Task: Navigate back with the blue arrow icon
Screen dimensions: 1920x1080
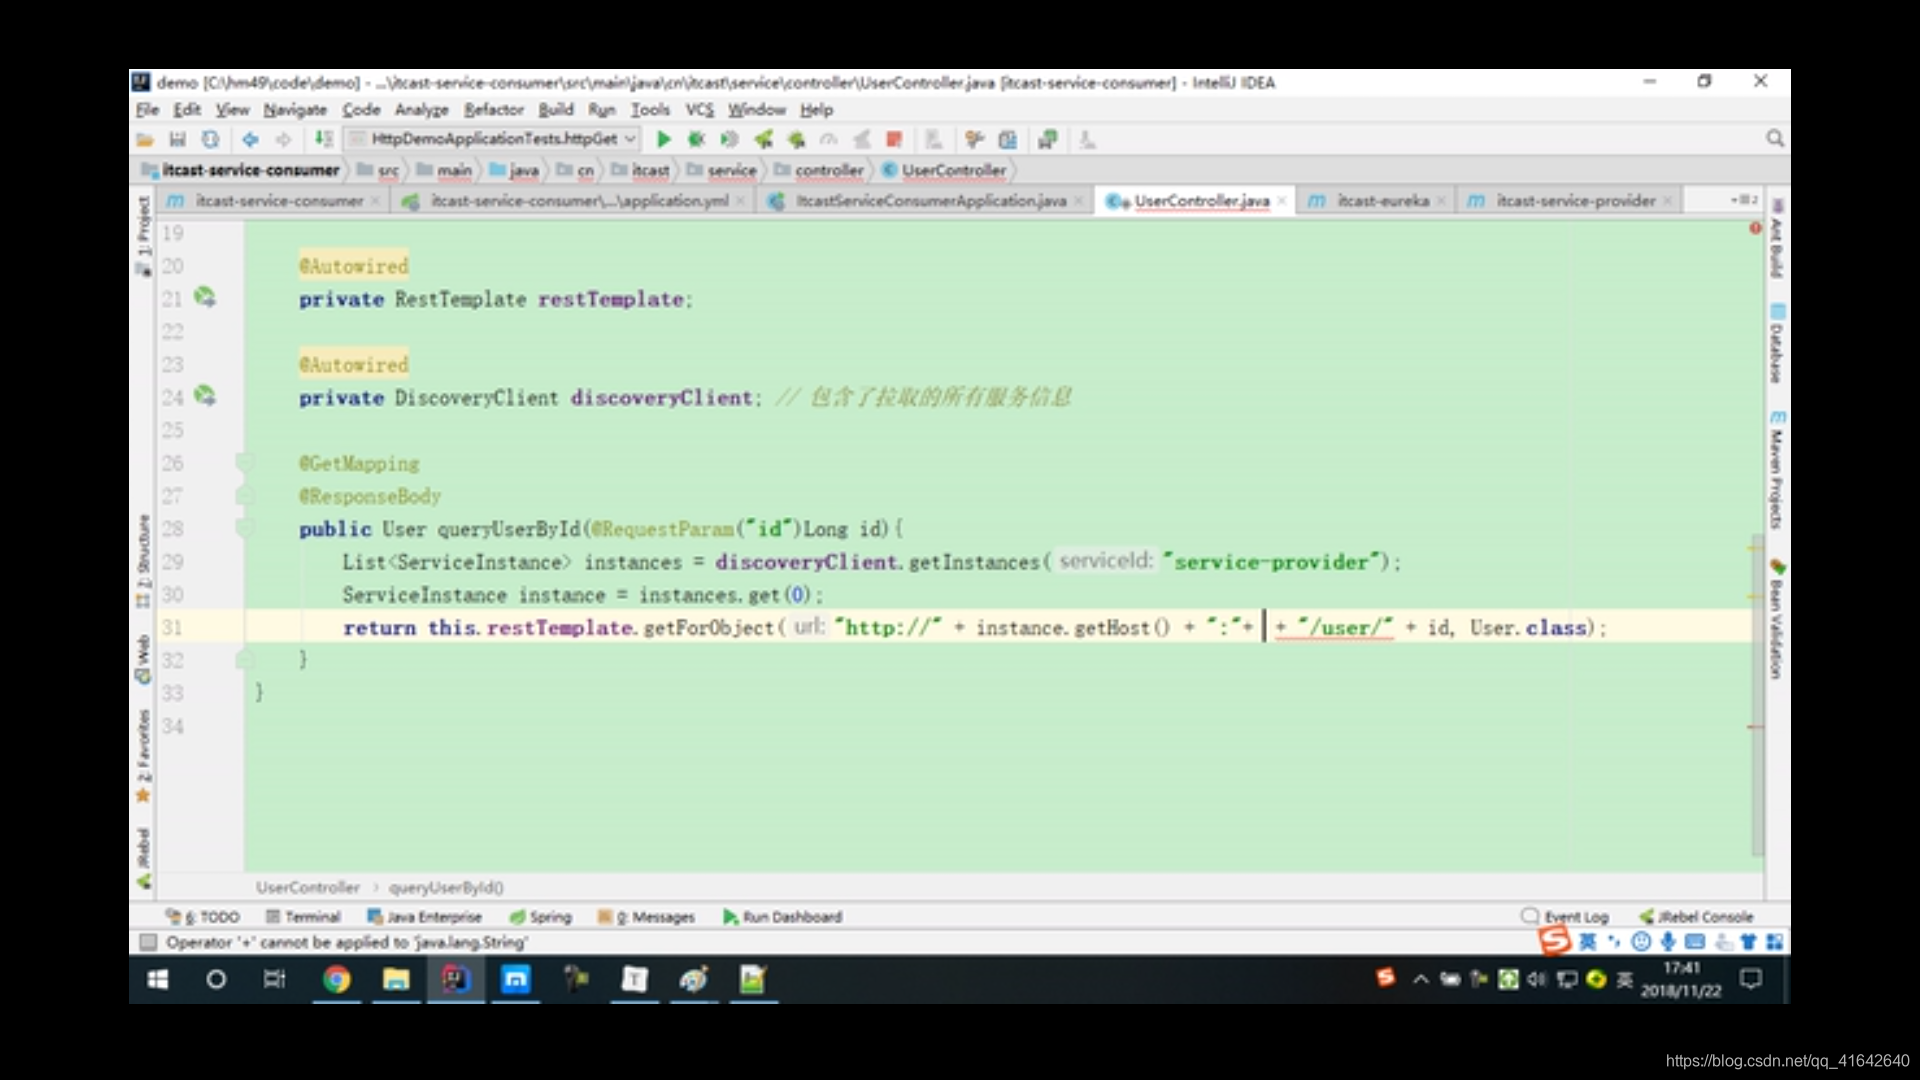Action: pos(250,139)
